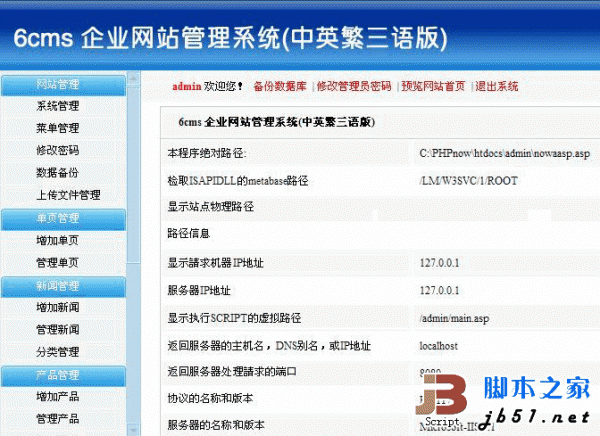Open 管理新闻 in the sidebar
The image size is (600, 436).
point(58,329)
